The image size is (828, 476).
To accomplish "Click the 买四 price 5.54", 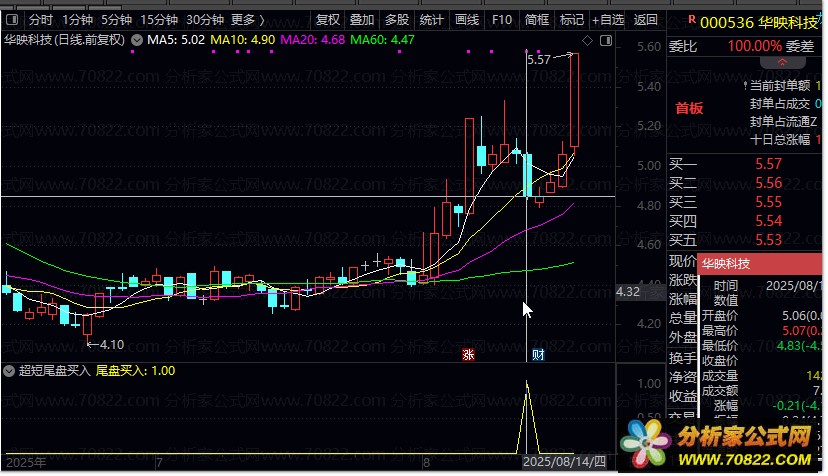I will [x=768, y=221].
